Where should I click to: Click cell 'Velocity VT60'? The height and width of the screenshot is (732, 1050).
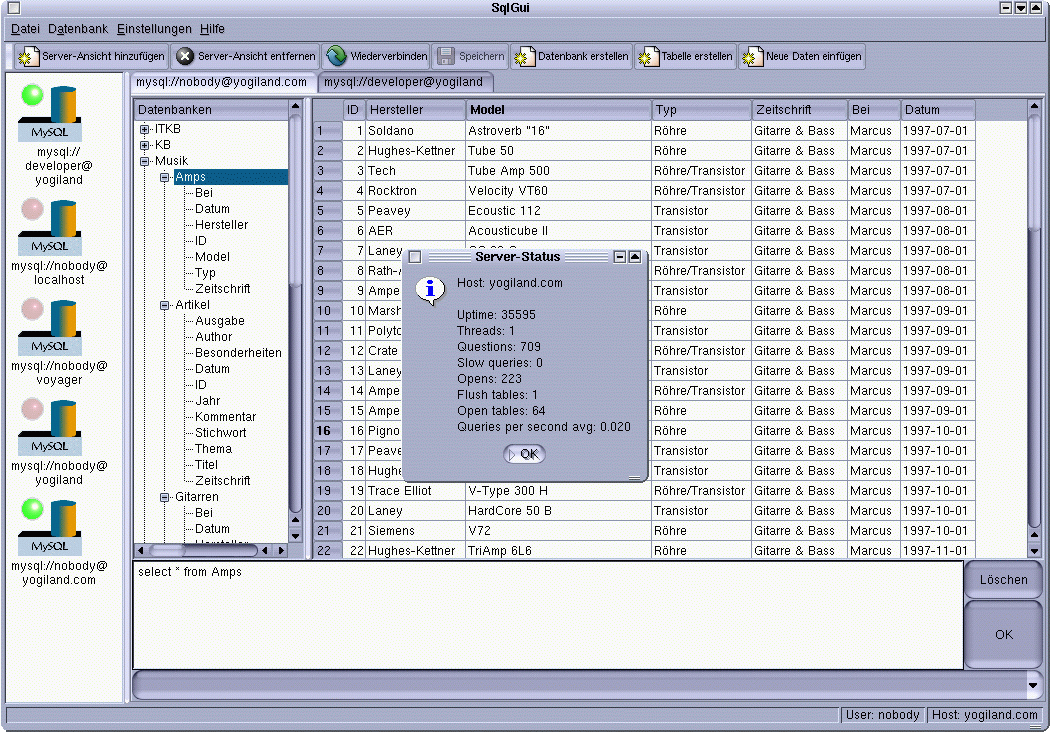(558, 191)
